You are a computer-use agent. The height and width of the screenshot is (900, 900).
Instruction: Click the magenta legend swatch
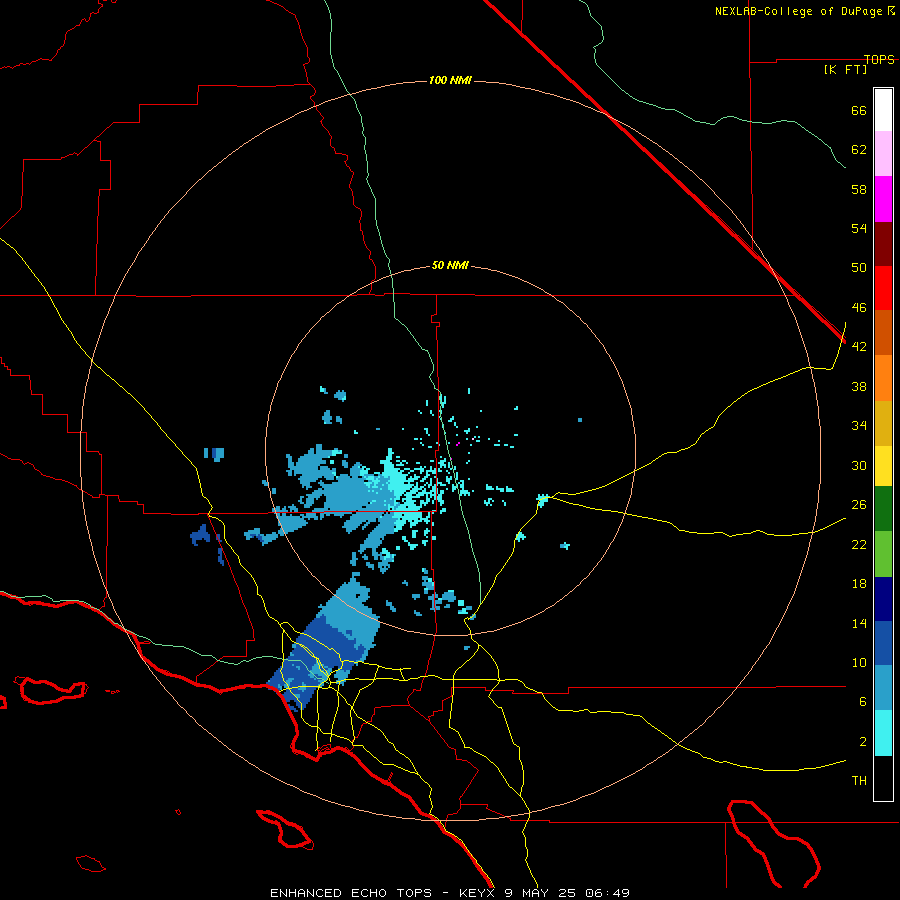click(x=883, y=199)
